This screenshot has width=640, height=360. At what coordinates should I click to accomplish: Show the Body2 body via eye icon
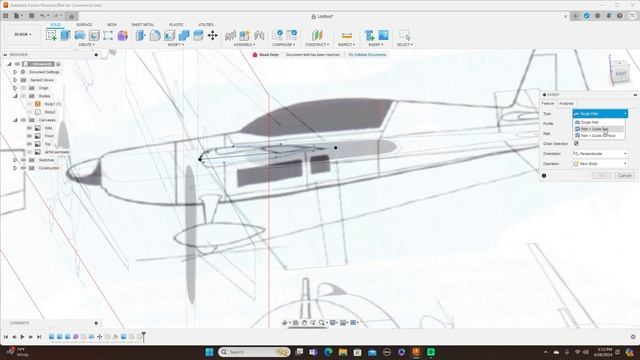29,112
